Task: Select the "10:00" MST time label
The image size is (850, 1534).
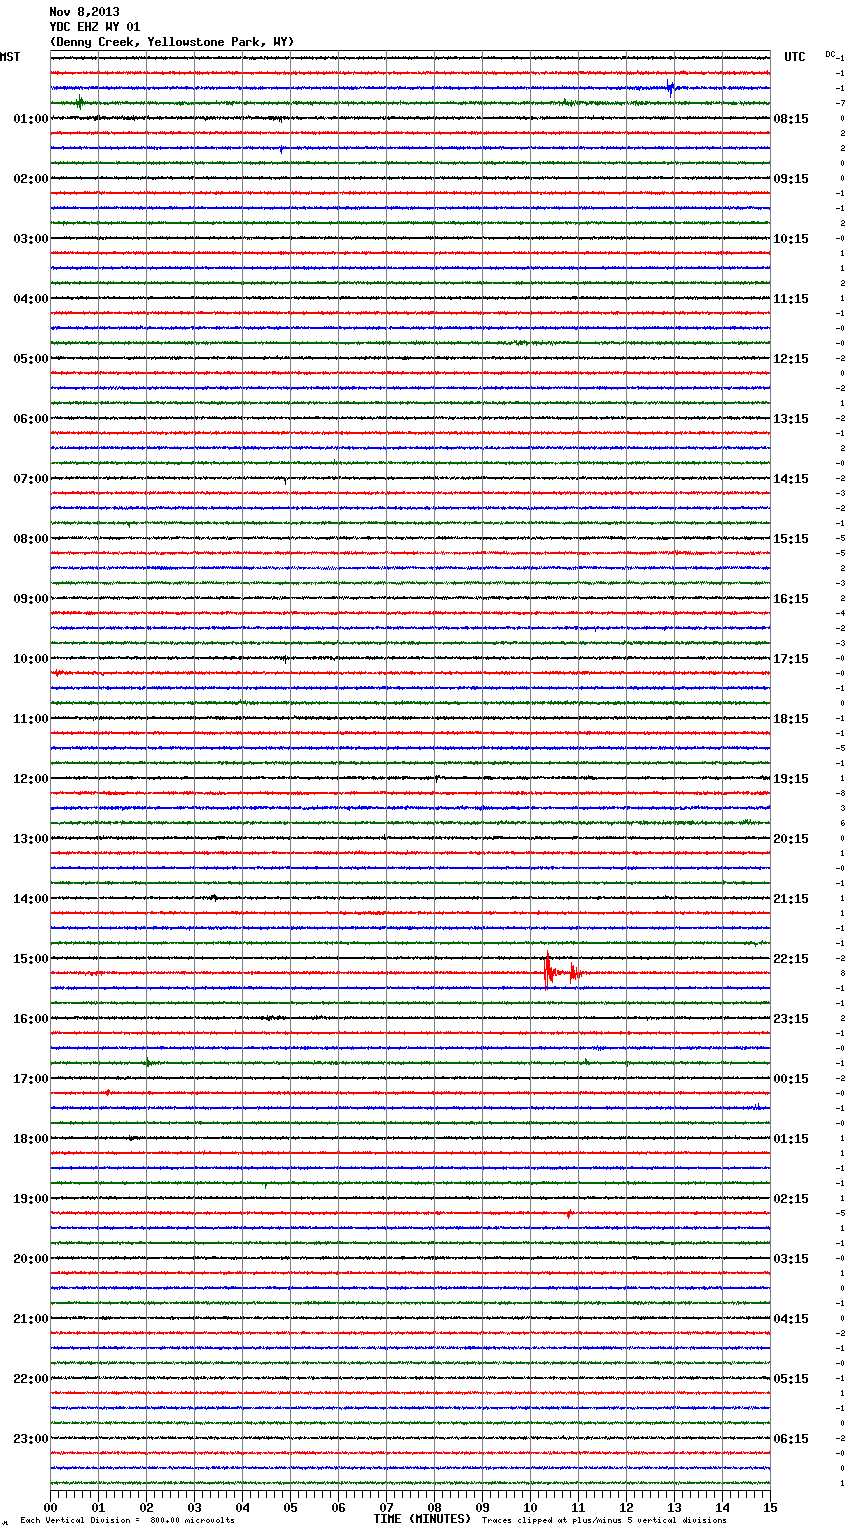Action: pyautogui.click(x=31, y=659)
